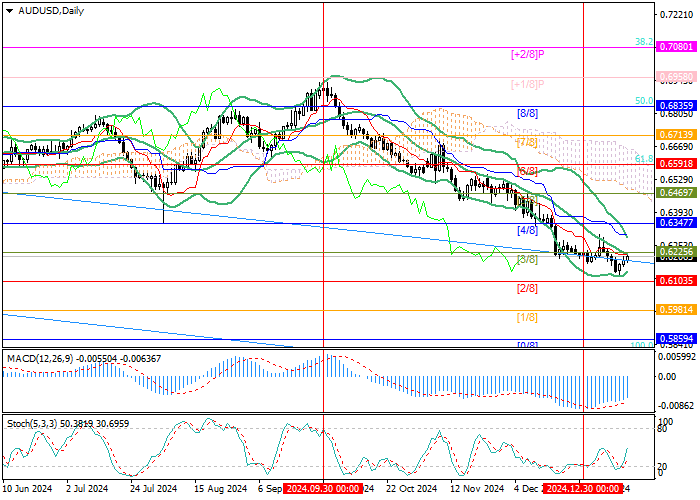Click the blue 0.68359 price tag
Screen dimensions: 700x500
point(676,105)
